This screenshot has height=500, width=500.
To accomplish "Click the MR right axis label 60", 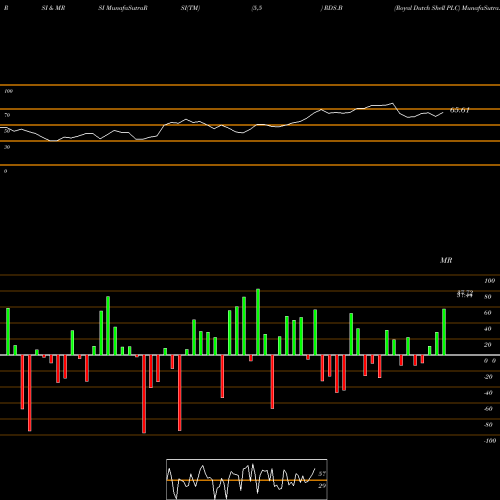I will click(488, 313).
